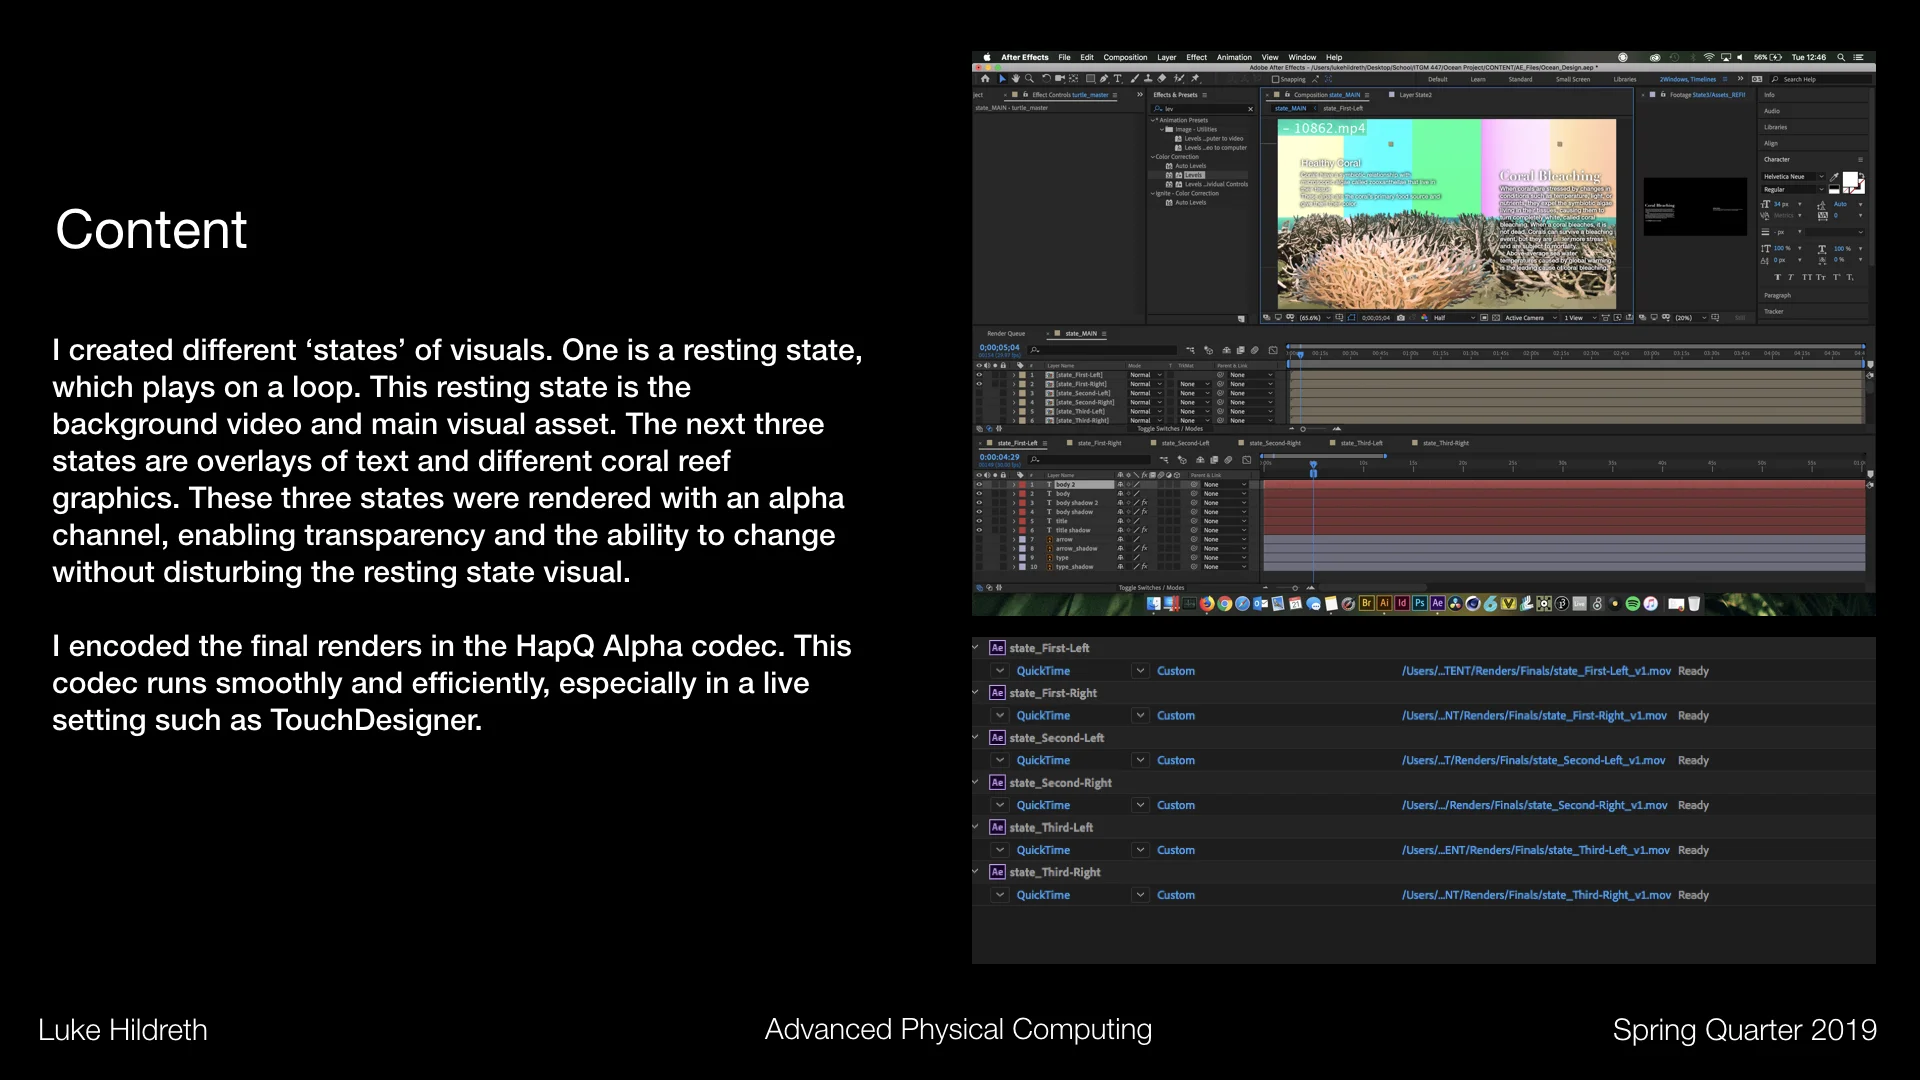The image size is (1920, 1080).
Task: Collapse the state_First-Left render item
Action: click(x=976, y=648)
